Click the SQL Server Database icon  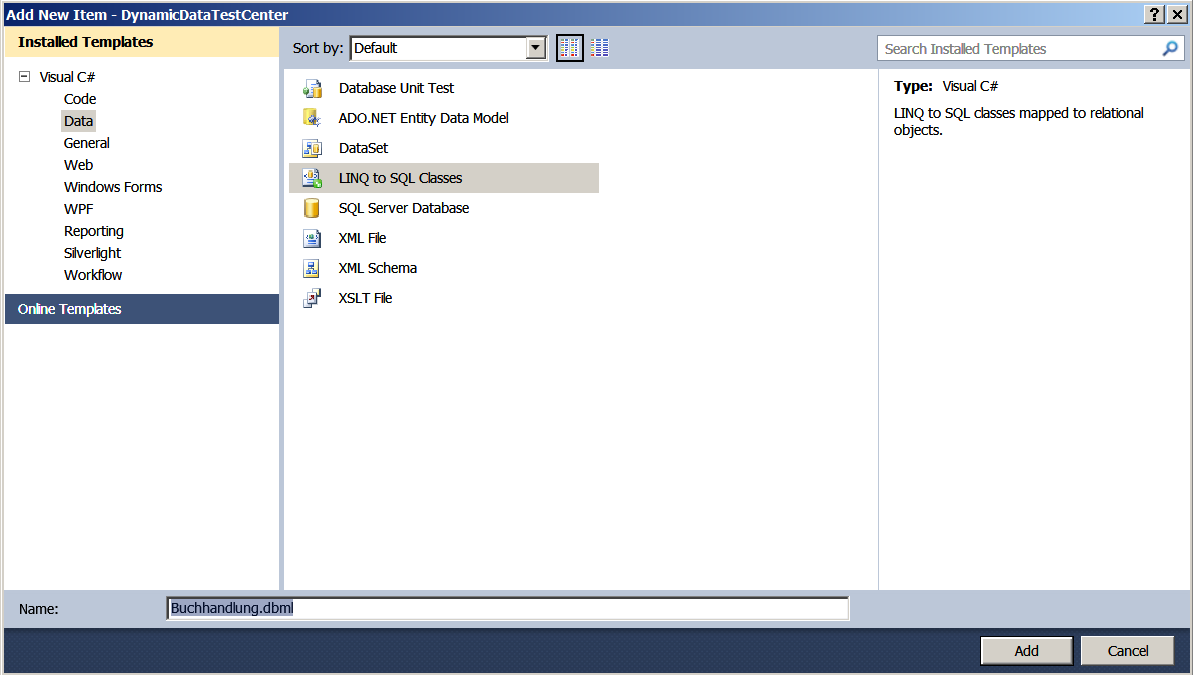coord(312,208)
